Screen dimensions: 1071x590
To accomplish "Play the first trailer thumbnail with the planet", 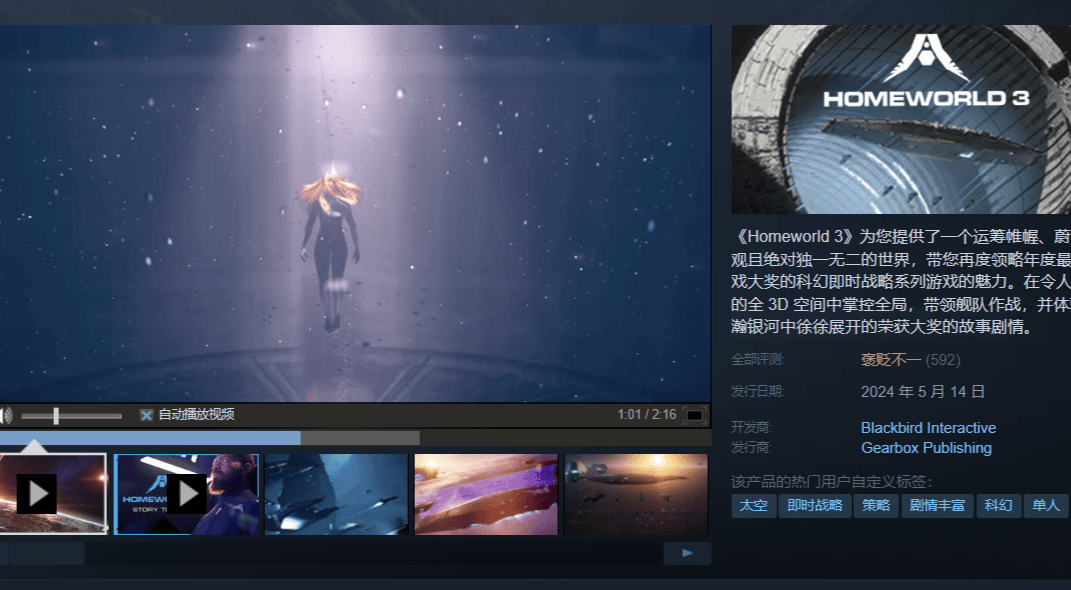I will pos(53,494).
